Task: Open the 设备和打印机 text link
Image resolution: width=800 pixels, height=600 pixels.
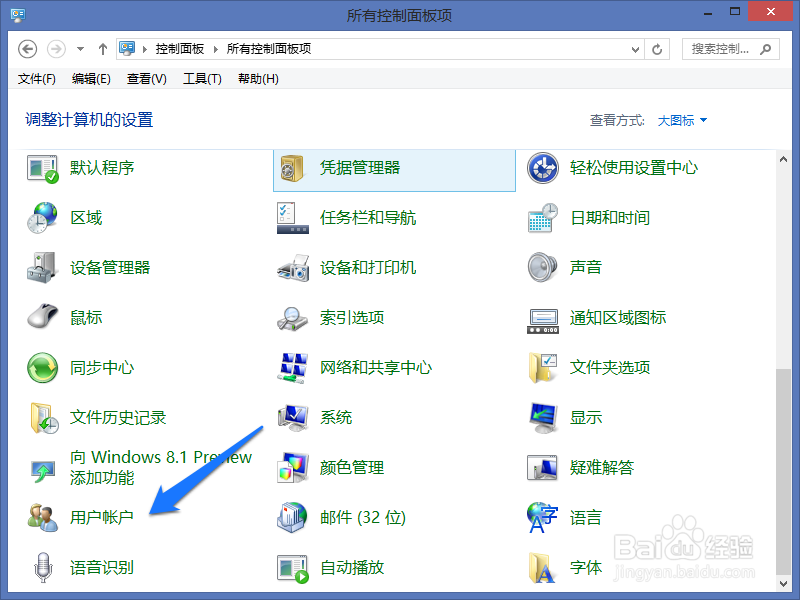Action: (368, 267)
